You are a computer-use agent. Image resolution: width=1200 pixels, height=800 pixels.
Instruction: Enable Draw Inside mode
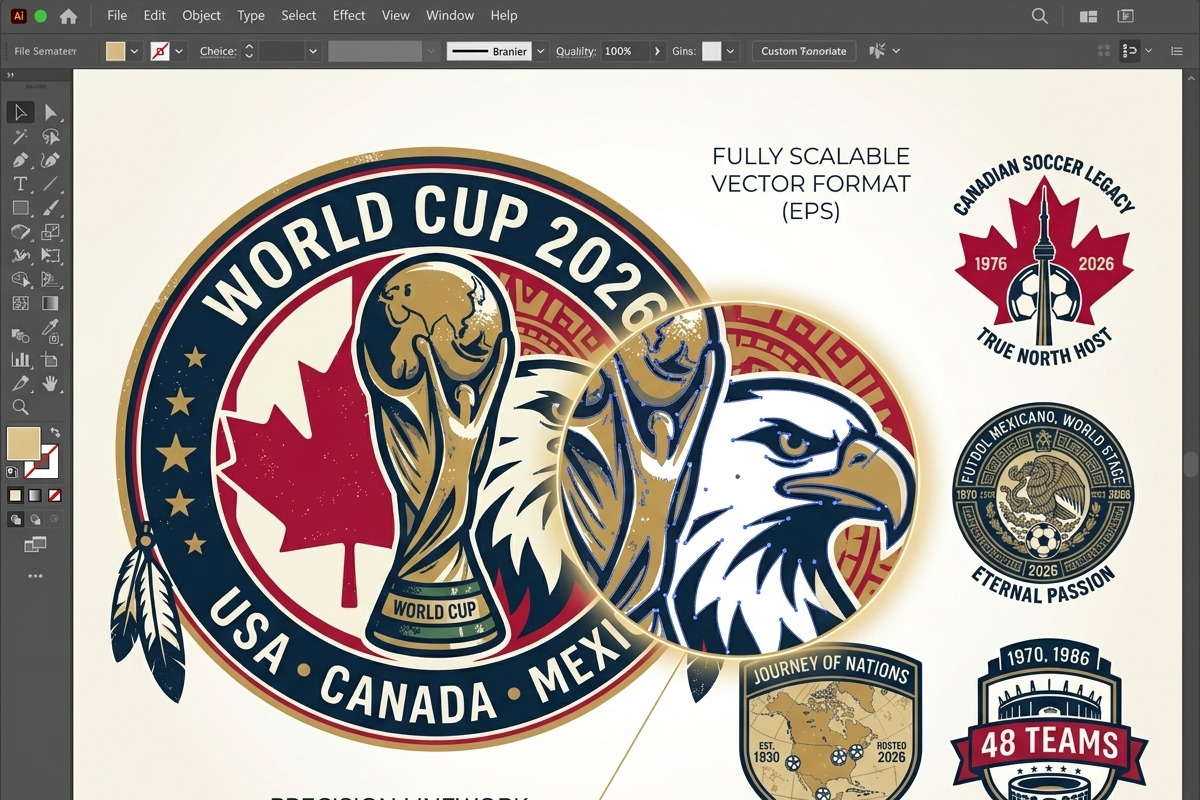coord(55,519)
